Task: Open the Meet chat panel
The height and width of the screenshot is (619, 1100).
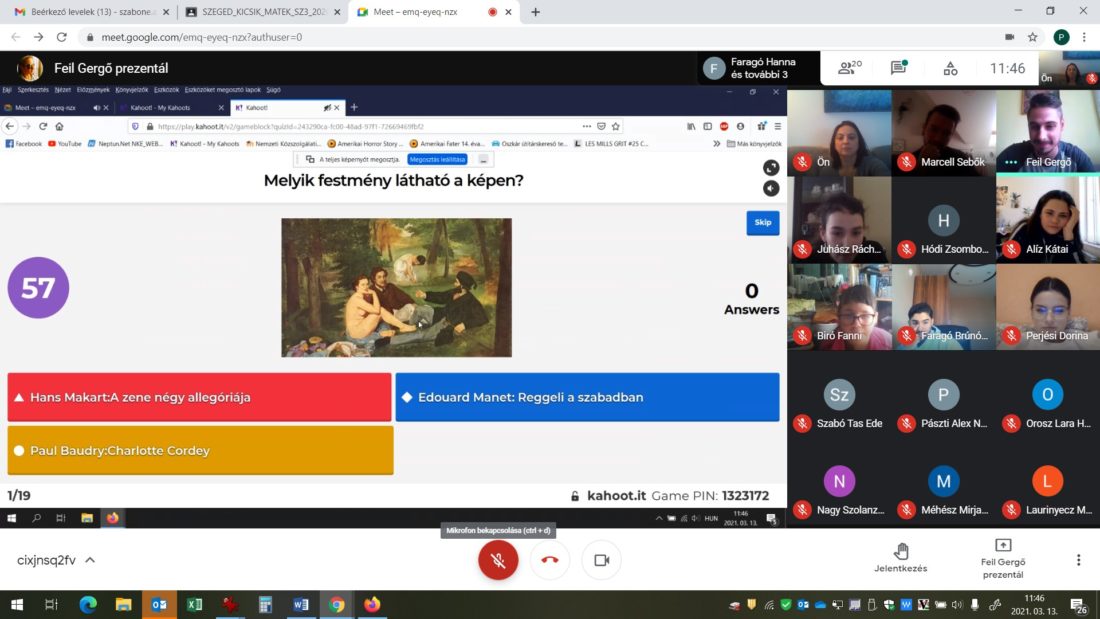Action: pyautogui.click(x=899, y=68)
